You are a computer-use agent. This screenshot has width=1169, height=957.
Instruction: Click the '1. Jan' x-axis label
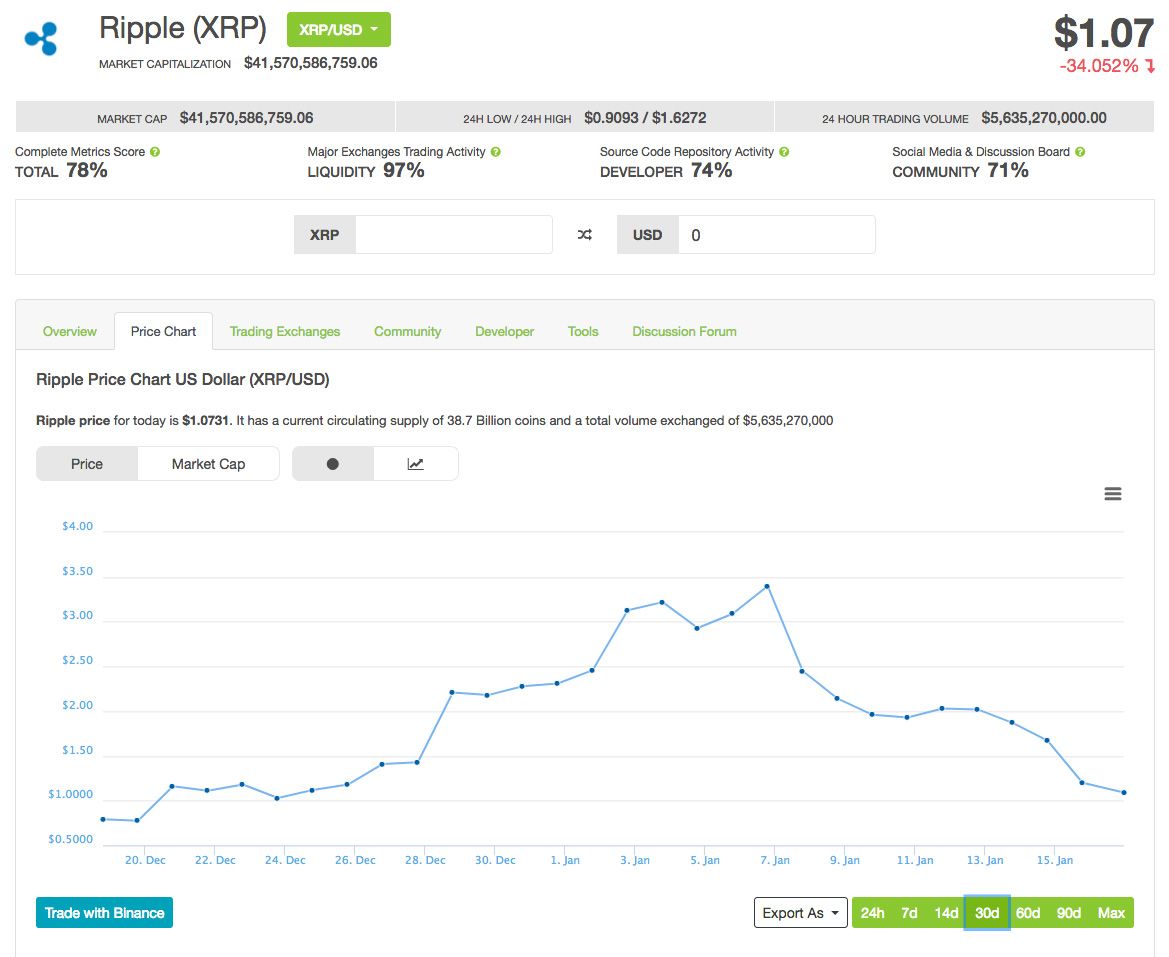pyautogui.click(x=565, y=860)
